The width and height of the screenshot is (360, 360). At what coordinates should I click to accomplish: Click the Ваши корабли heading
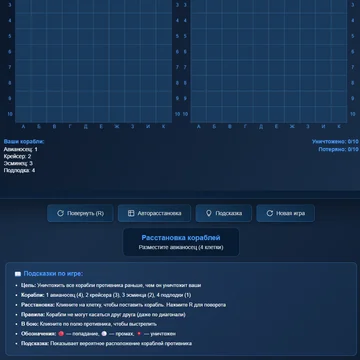[x=24, y=142]
